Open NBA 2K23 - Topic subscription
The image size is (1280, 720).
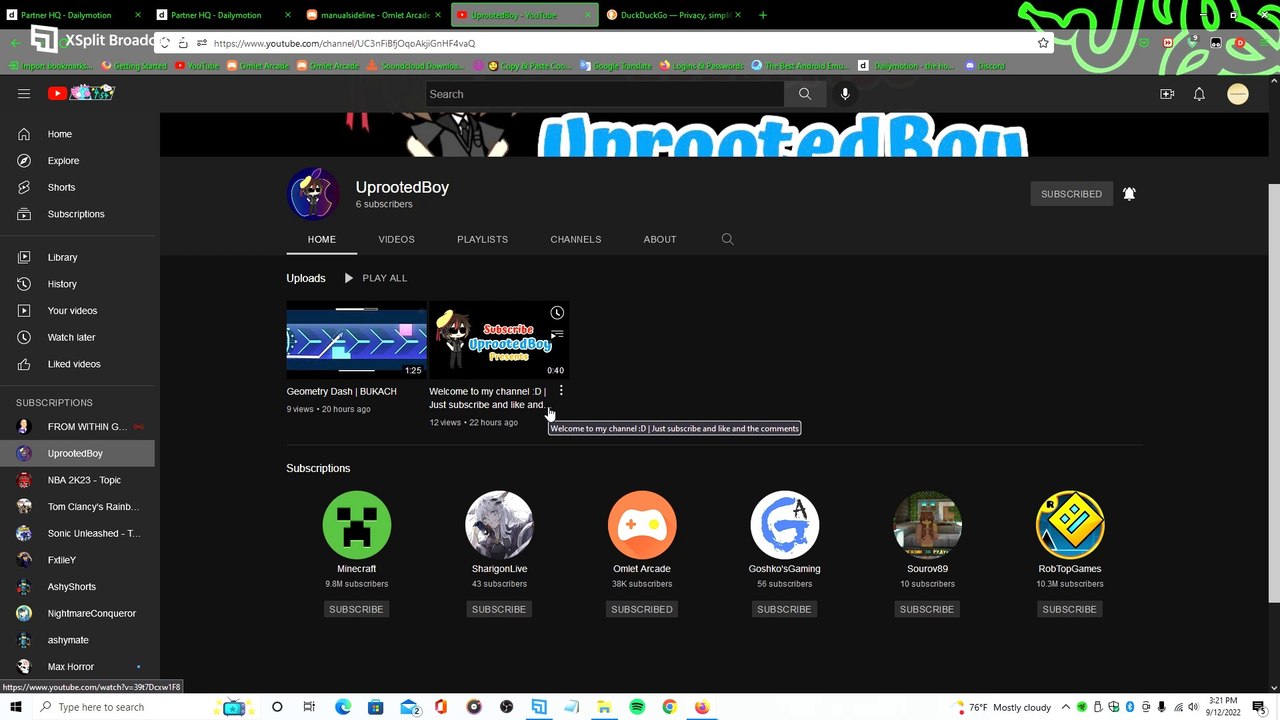pos(77,480)
